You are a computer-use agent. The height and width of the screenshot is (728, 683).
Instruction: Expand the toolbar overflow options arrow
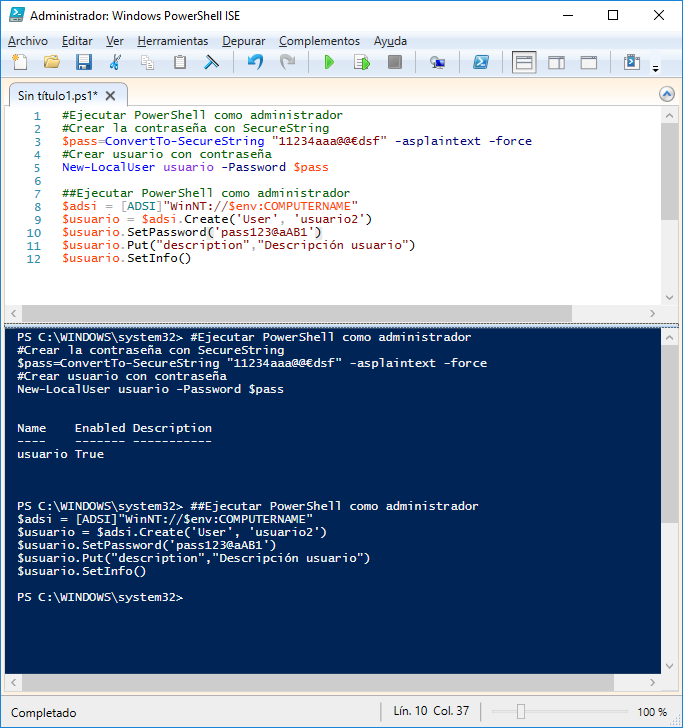(x=656, y=69)
